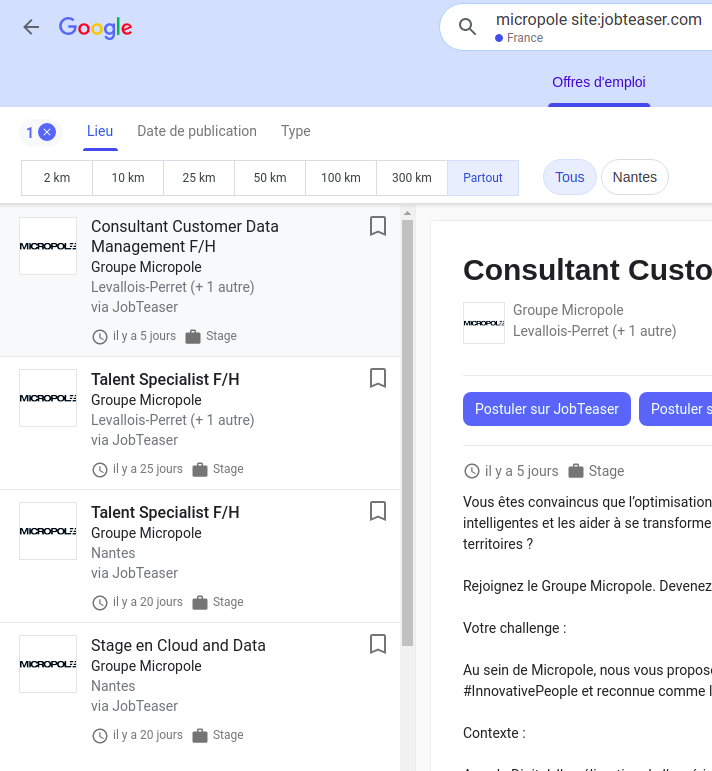This screenshot has width=712, height=771.
Task: Bookmark the Consultant Customer Data Management job
Action: click(x=378, y=226)
